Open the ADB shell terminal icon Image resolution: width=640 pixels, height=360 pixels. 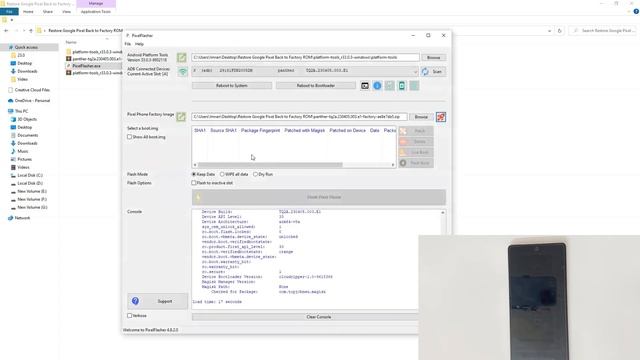click(364, 86)
